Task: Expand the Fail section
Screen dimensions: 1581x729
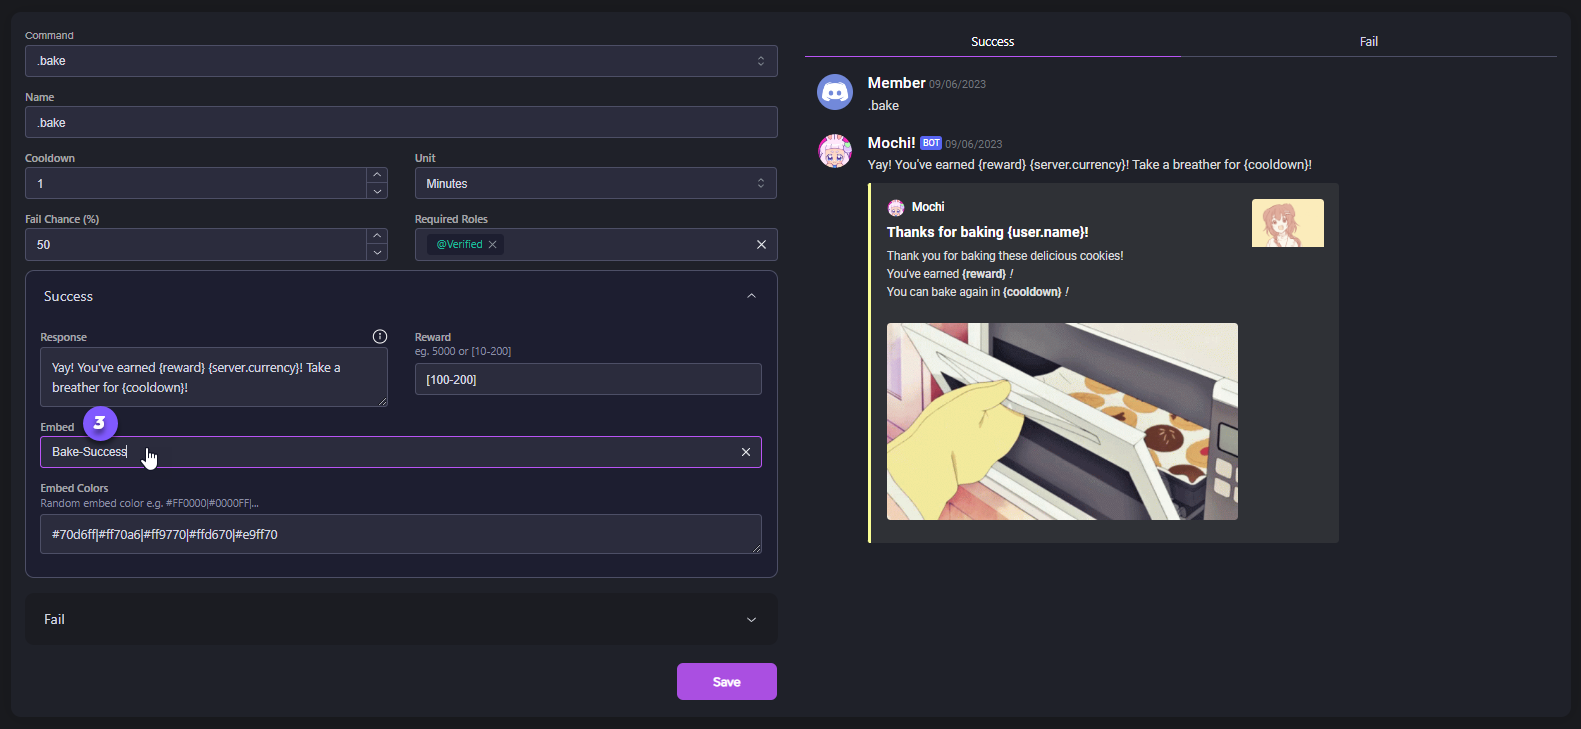Action: point(751,620)
